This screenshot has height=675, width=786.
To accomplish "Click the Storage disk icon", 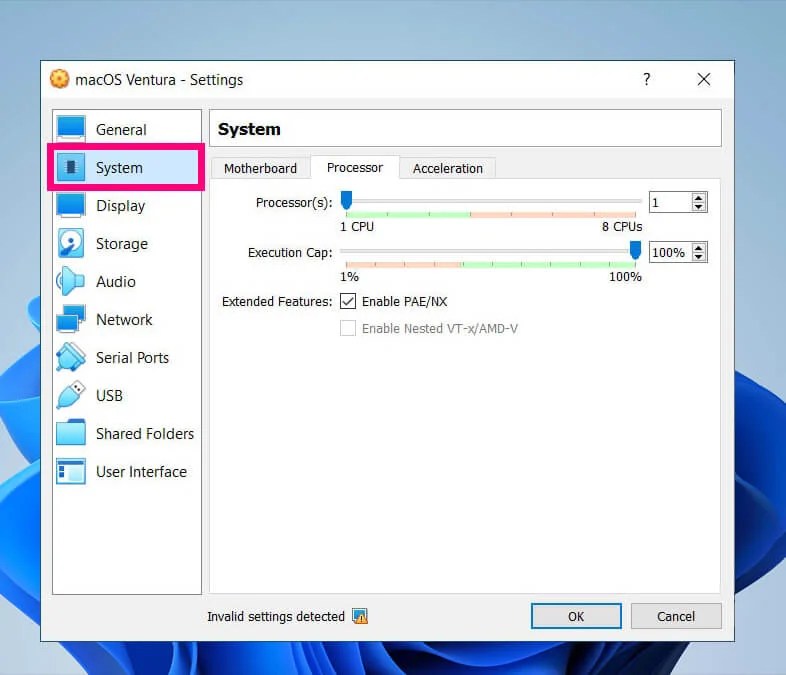I will (71, 244).
